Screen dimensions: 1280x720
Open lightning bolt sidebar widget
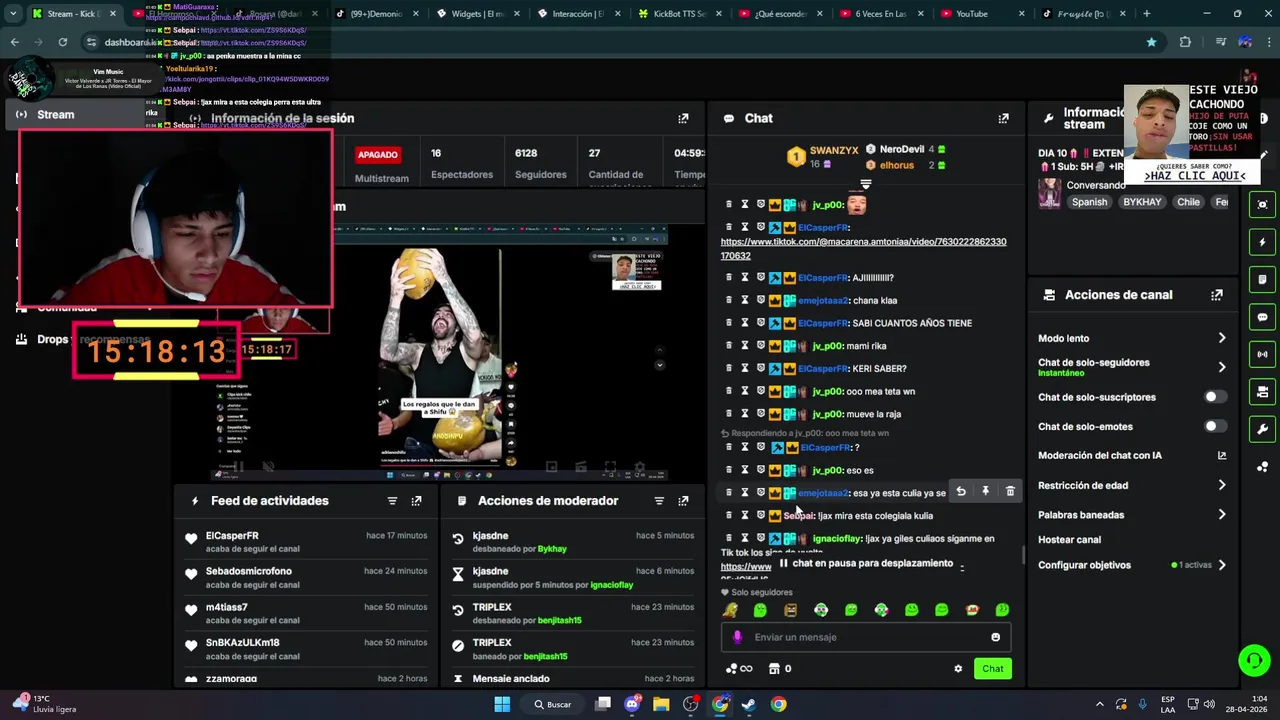1262,242
